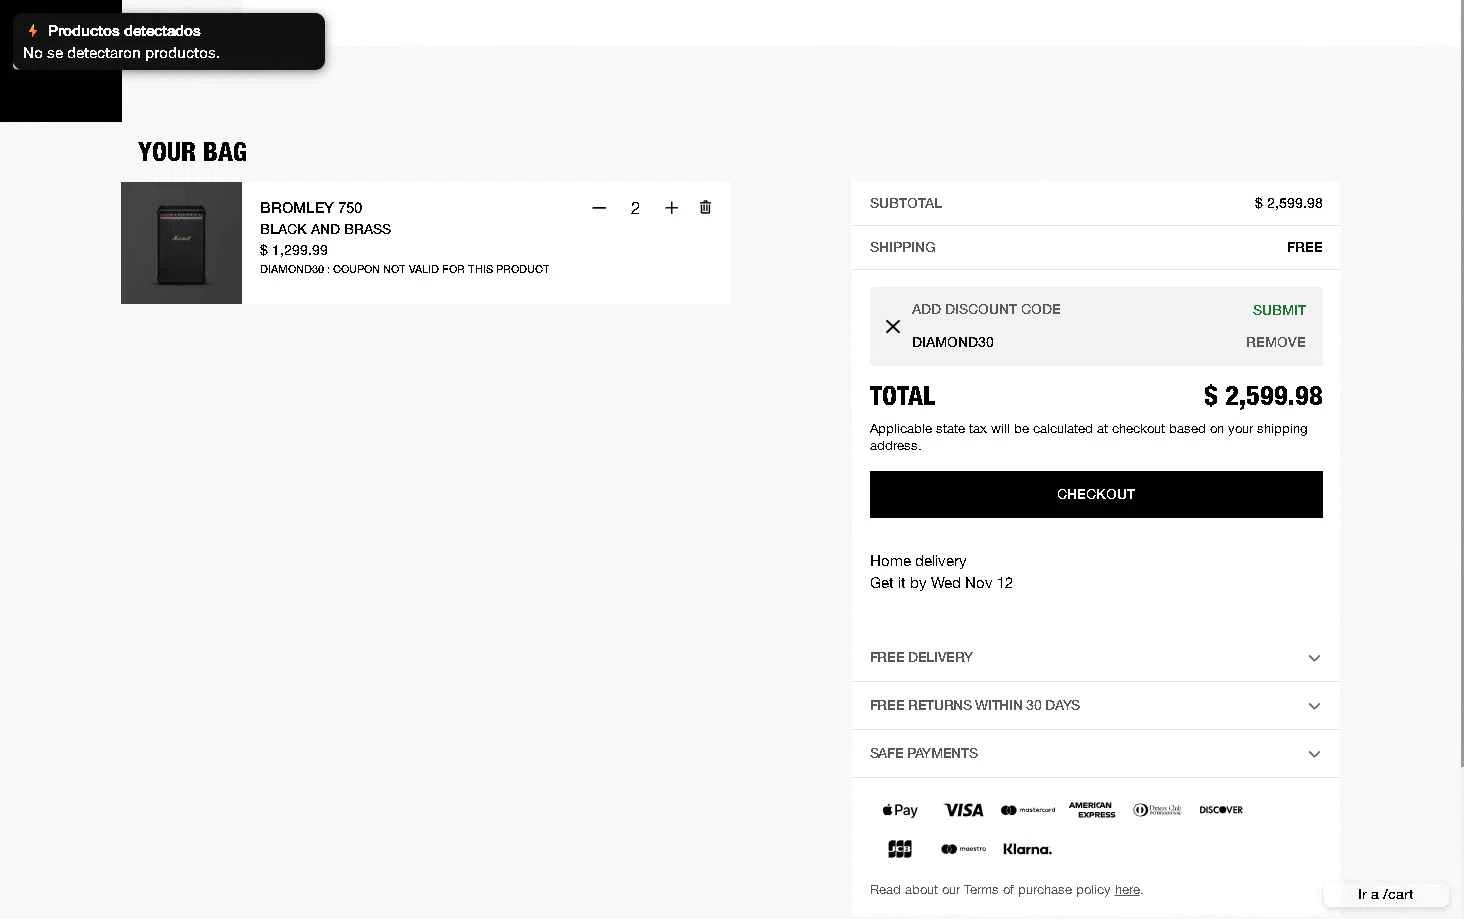Click the Maestro payment logo
This screenshot has width=1464, height=919.
coord(963,849)
